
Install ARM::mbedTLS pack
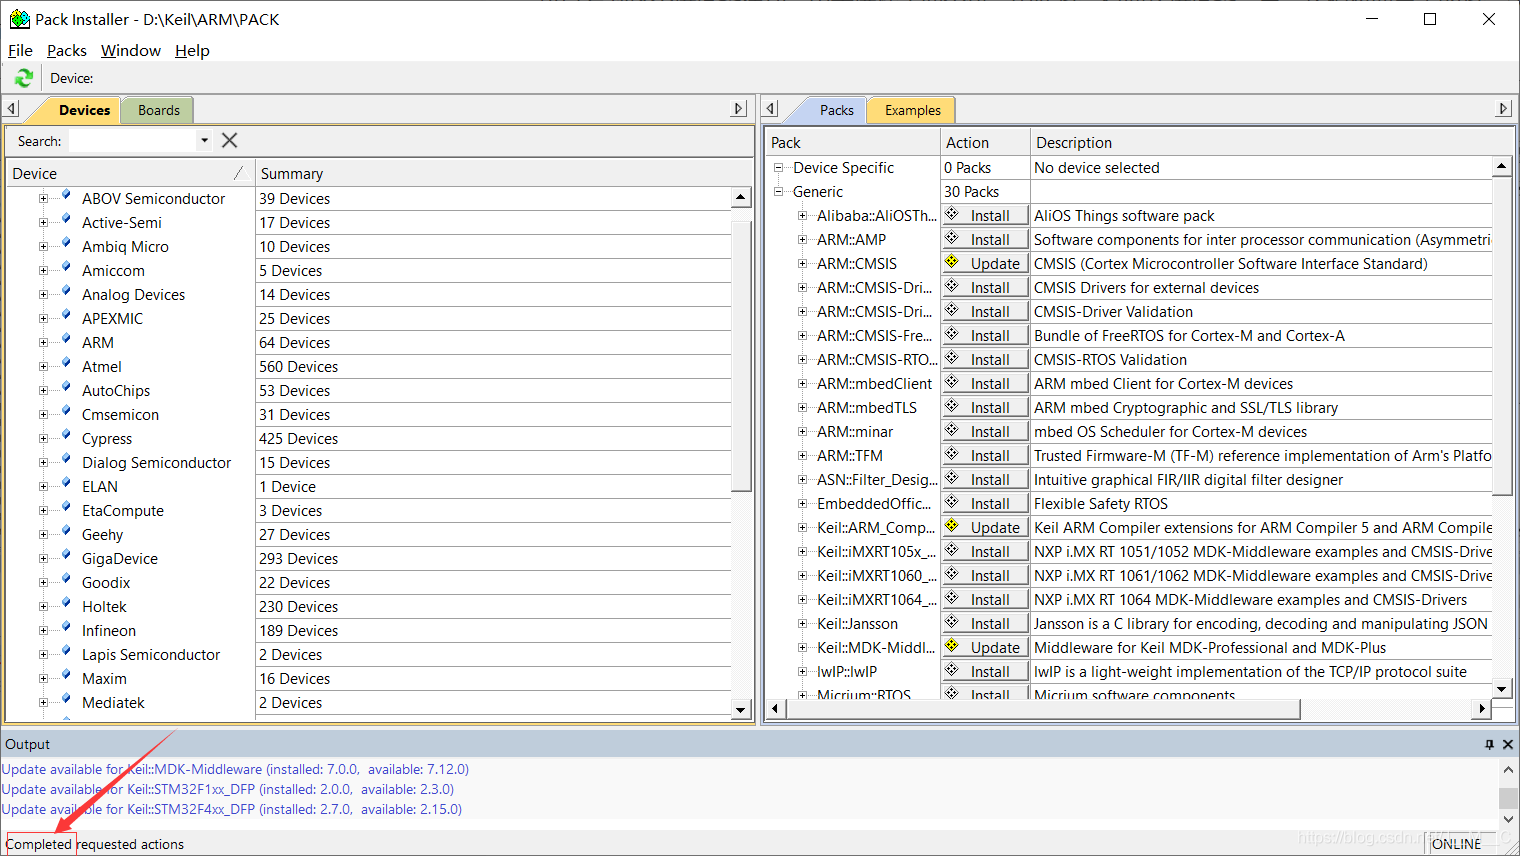click(x=985, y=407)
